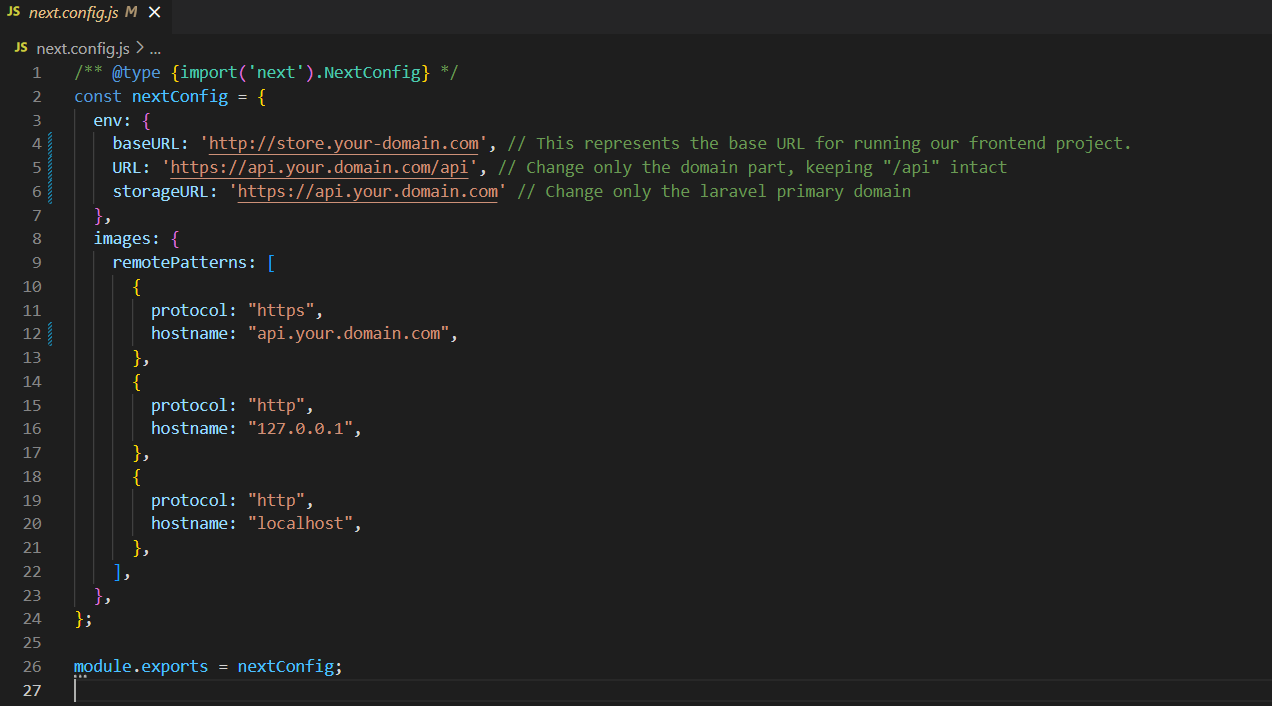
Task: Open the API link ending in /api
Action: pyautogui.click(x=319, y=167)
